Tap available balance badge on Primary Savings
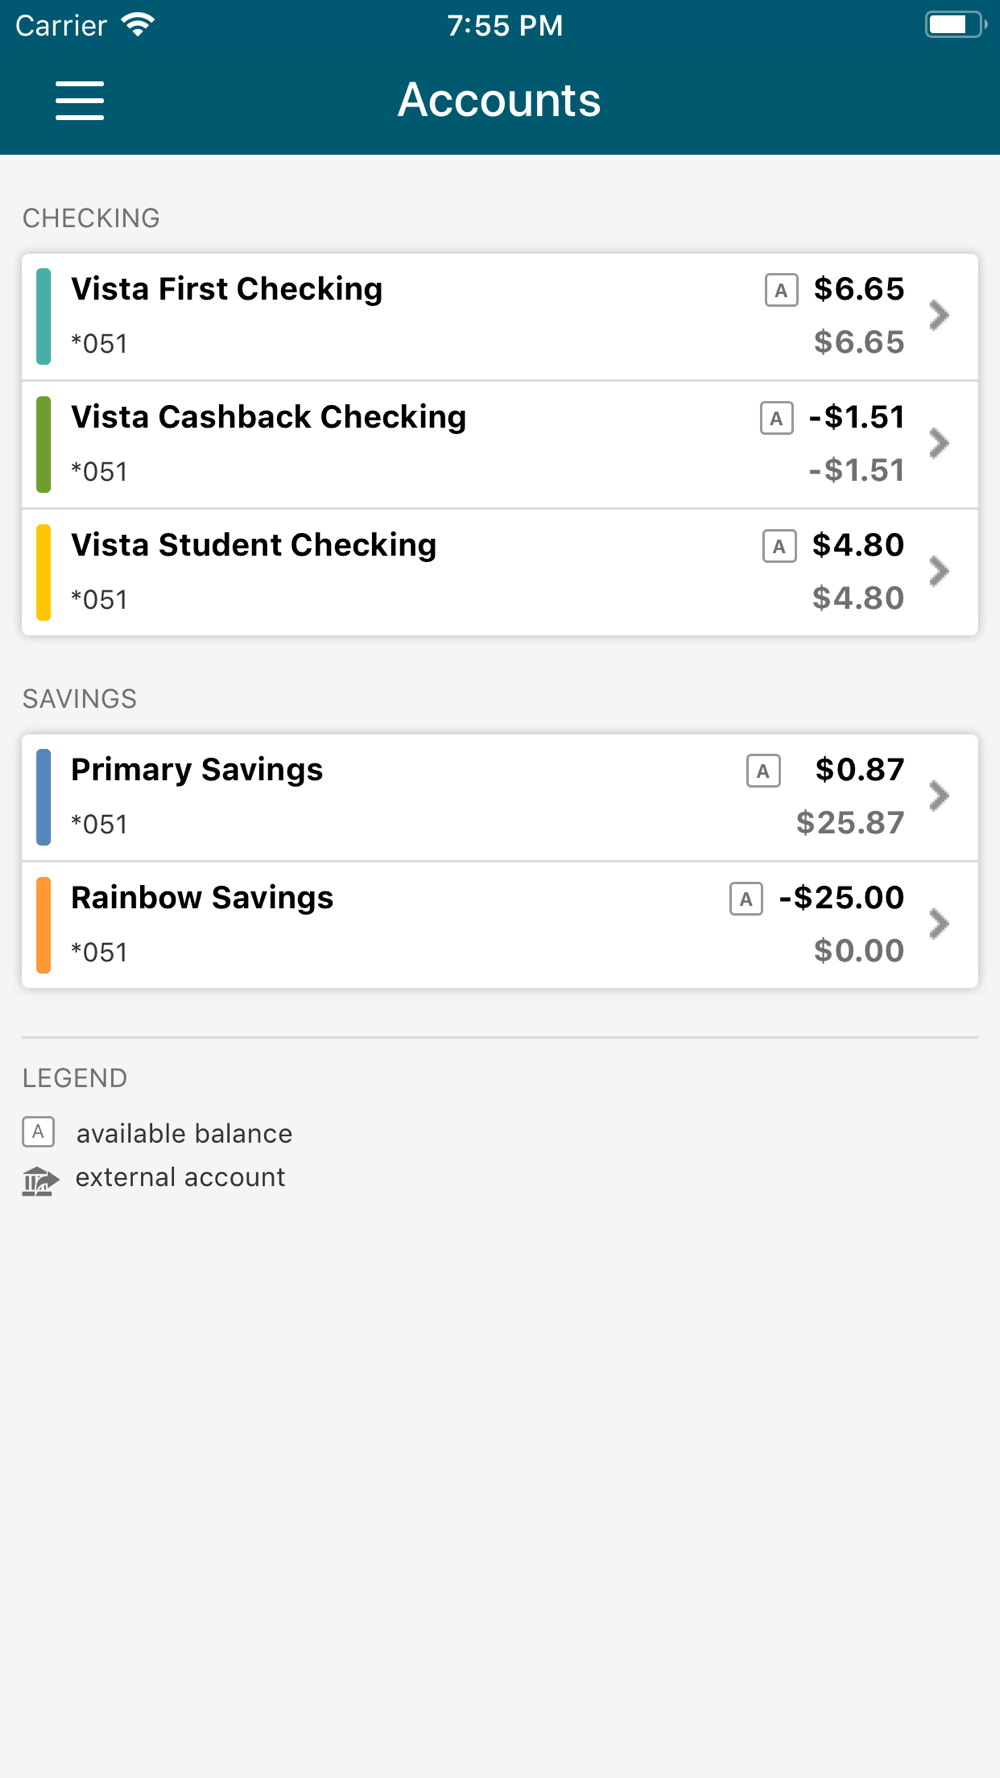This screenshot has height=1778, width=1000. [763, 771]
